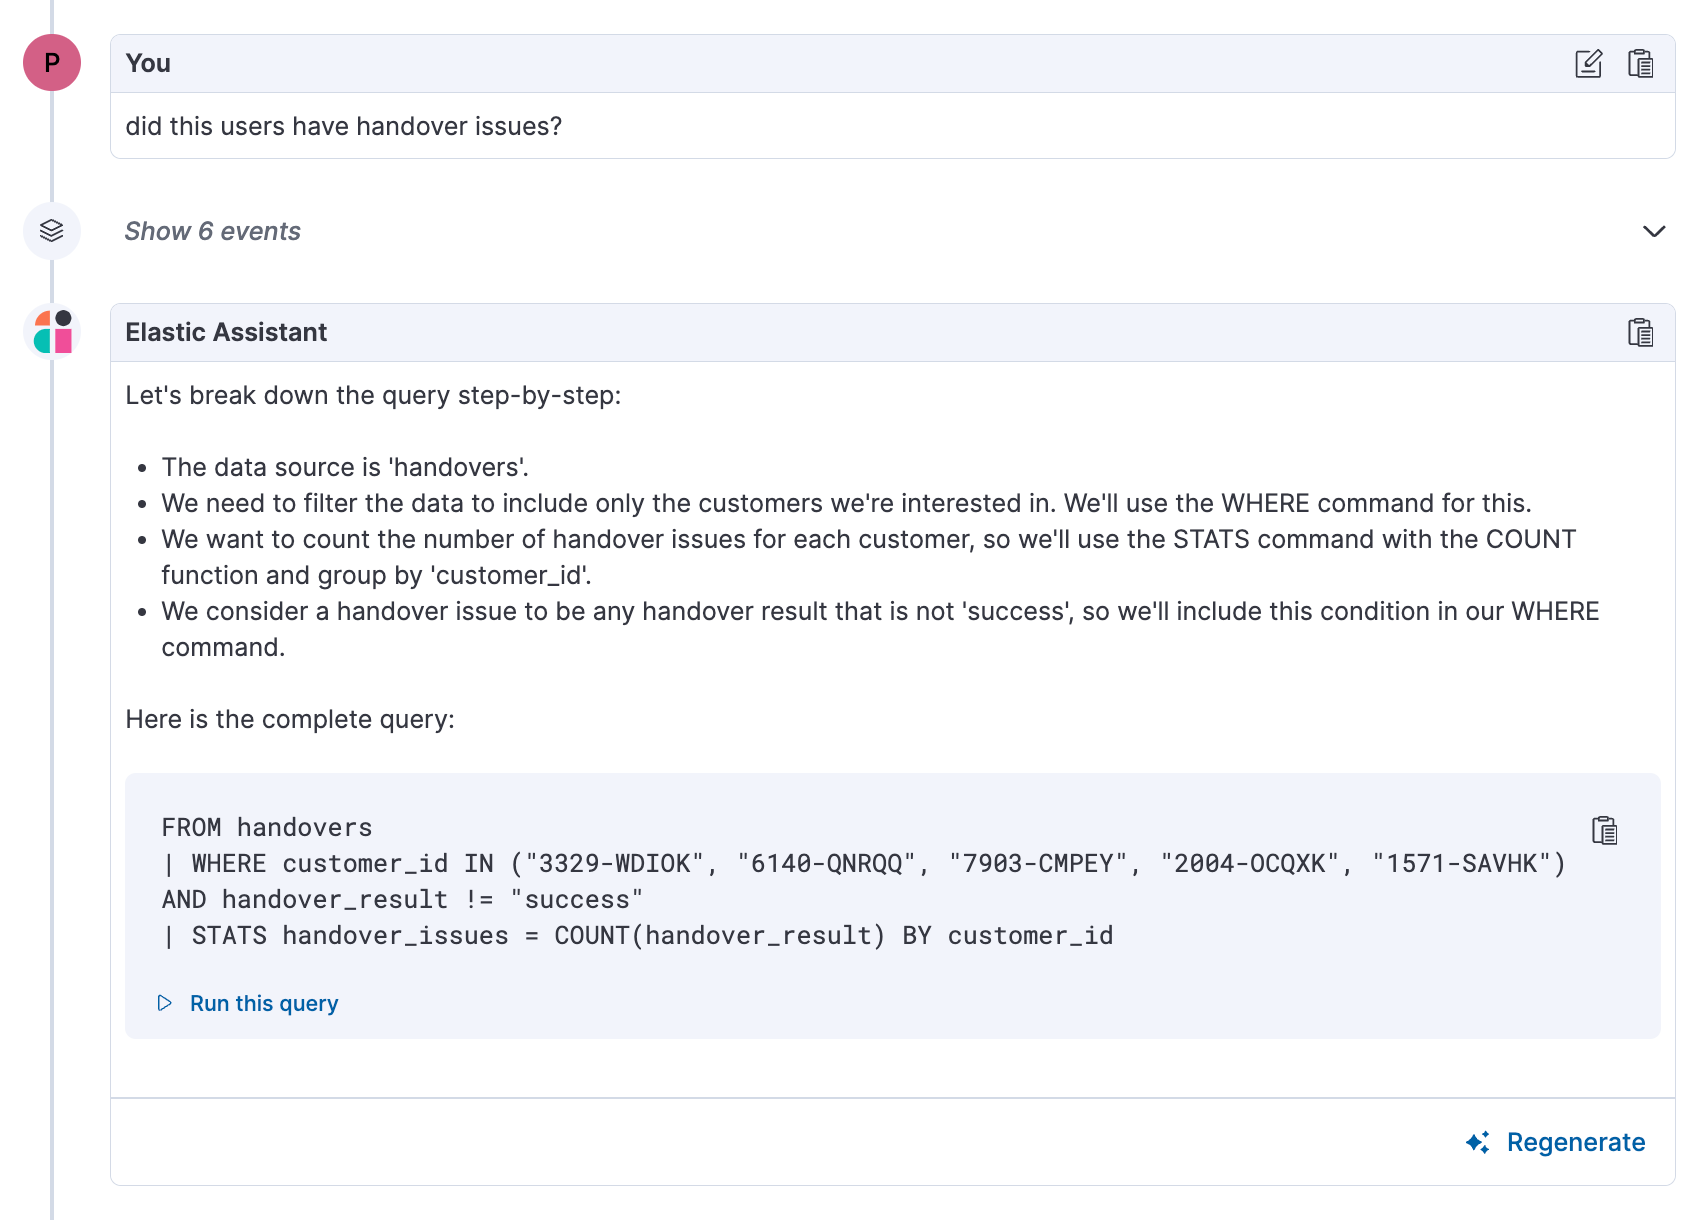Viewport: 1708px width, 1220px height.
Task: Click the play icon beside Run this query
Action: [165, 1003]
